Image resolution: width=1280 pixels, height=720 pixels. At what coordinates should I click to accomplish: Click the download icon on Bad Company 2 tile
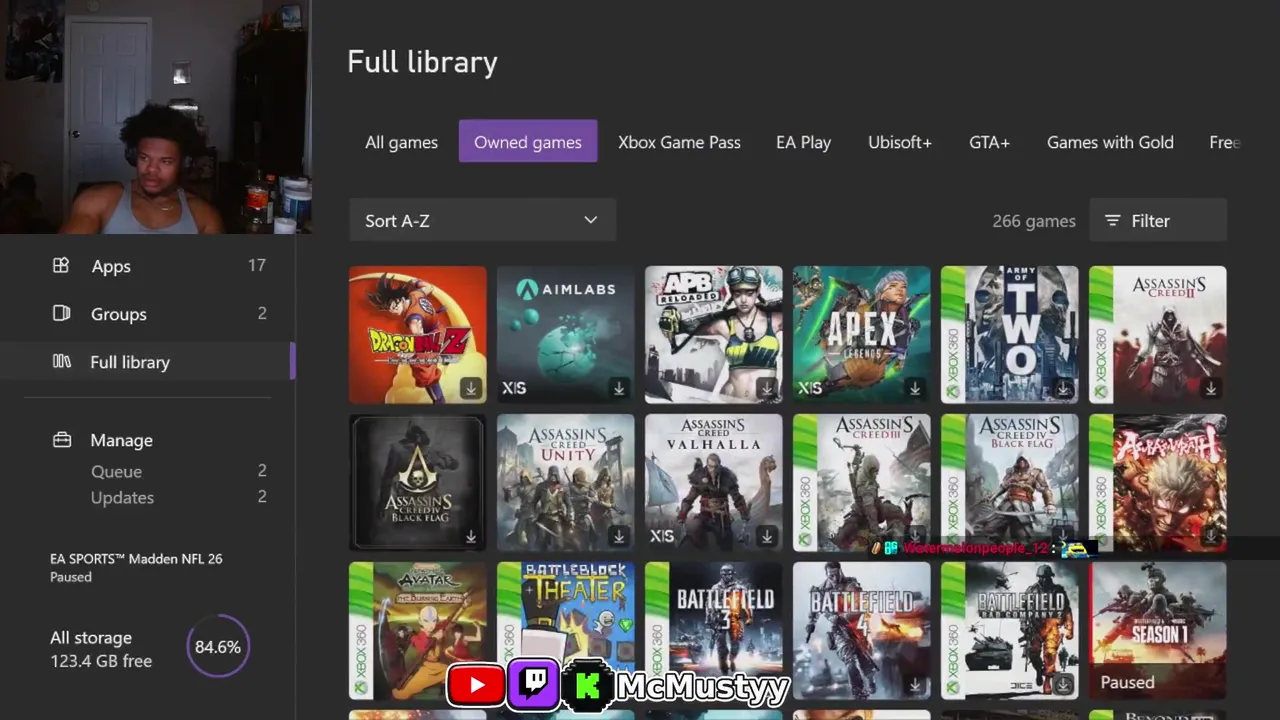[x=1063, y=684]
